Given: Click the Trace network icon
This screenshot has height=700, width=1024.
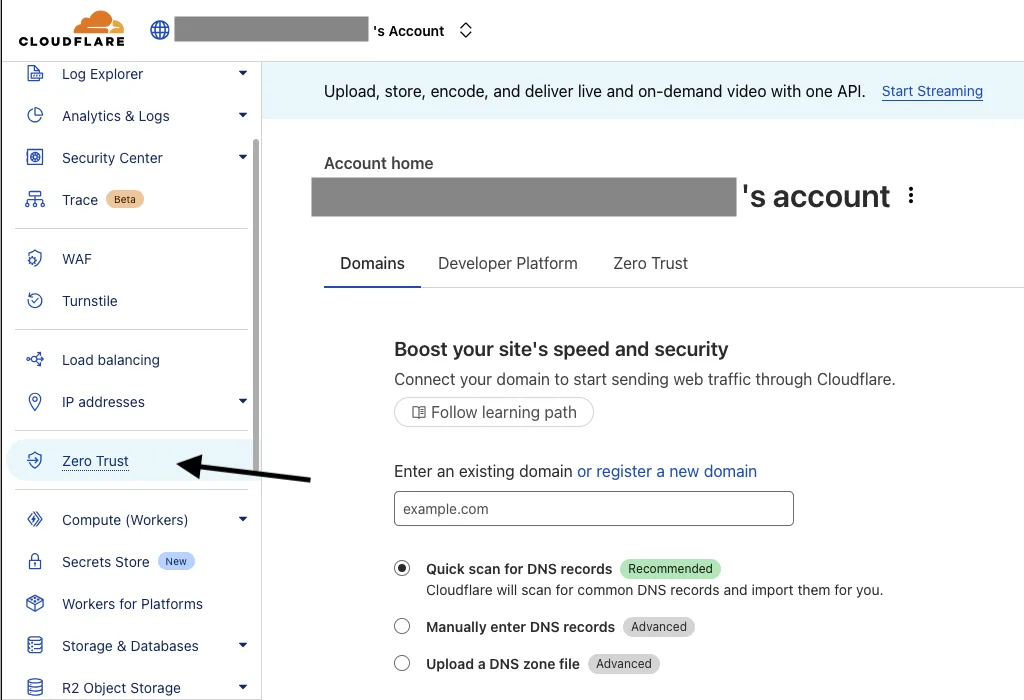Looking at the screenshot, I should pos(35,199).
